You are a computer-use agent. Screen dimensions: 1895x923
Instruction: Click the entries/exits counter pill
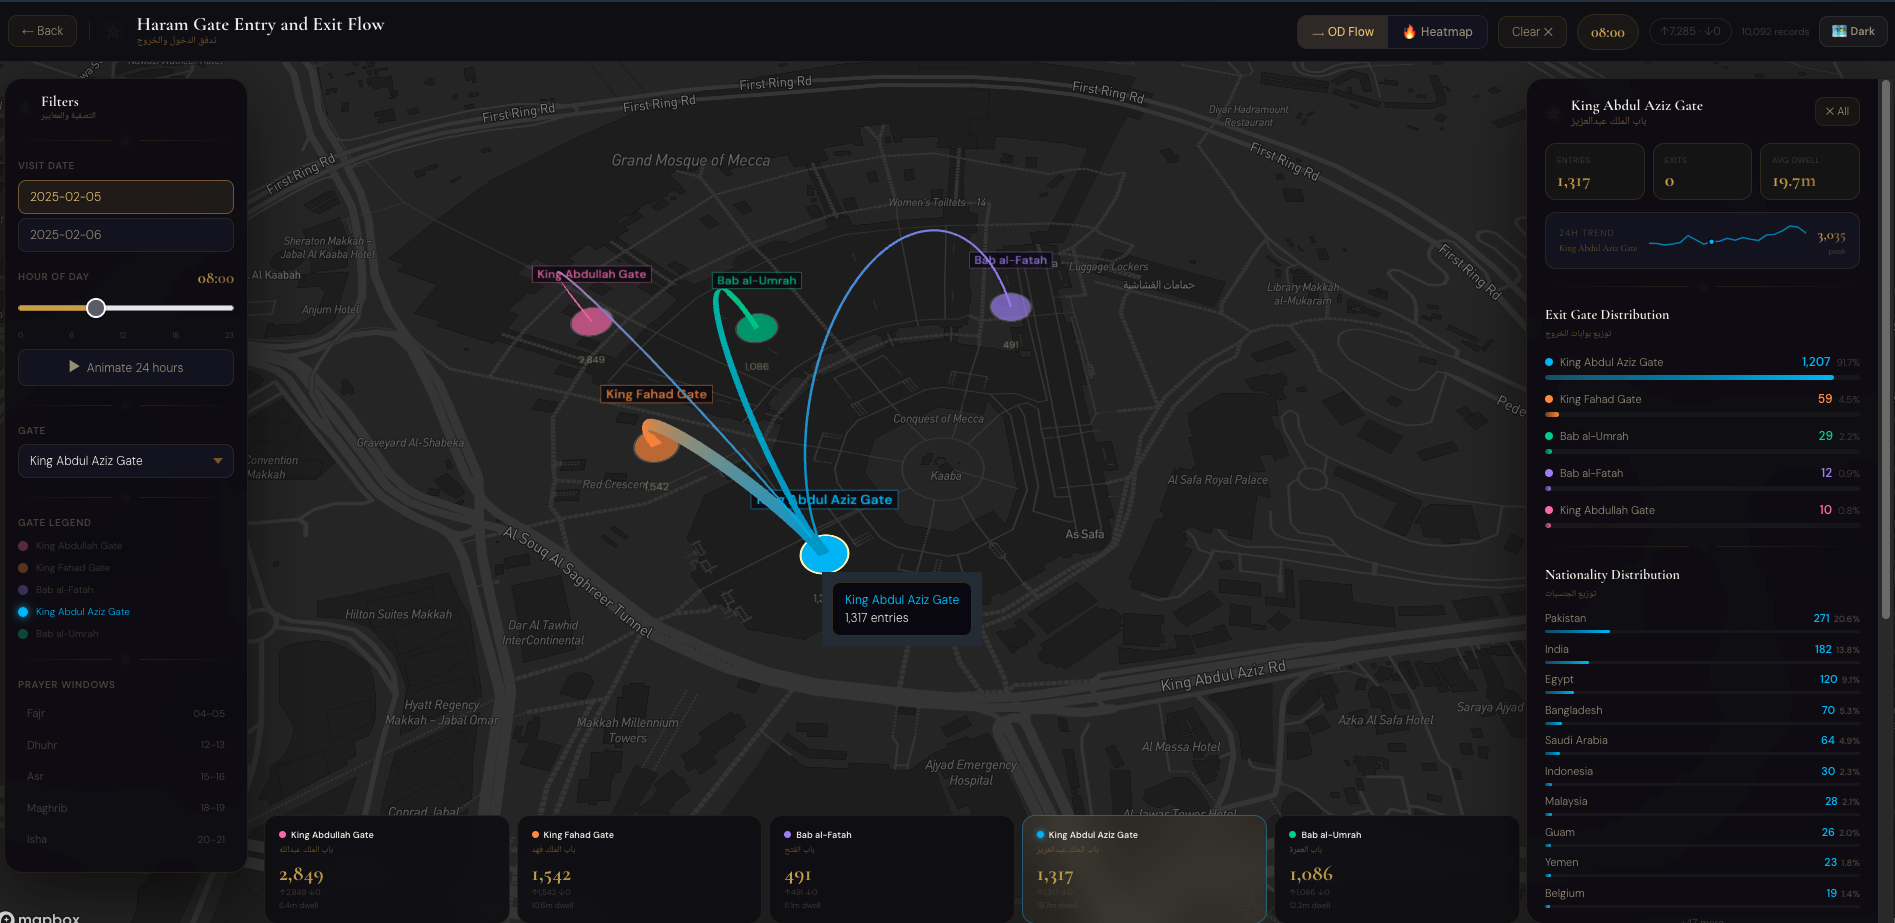coord(1690,32)
